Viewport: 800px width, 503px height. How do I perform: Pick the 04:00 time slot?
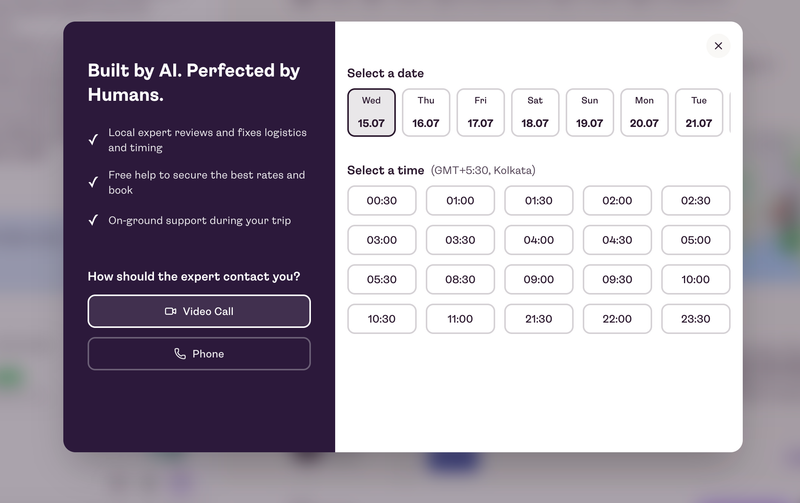539,240
